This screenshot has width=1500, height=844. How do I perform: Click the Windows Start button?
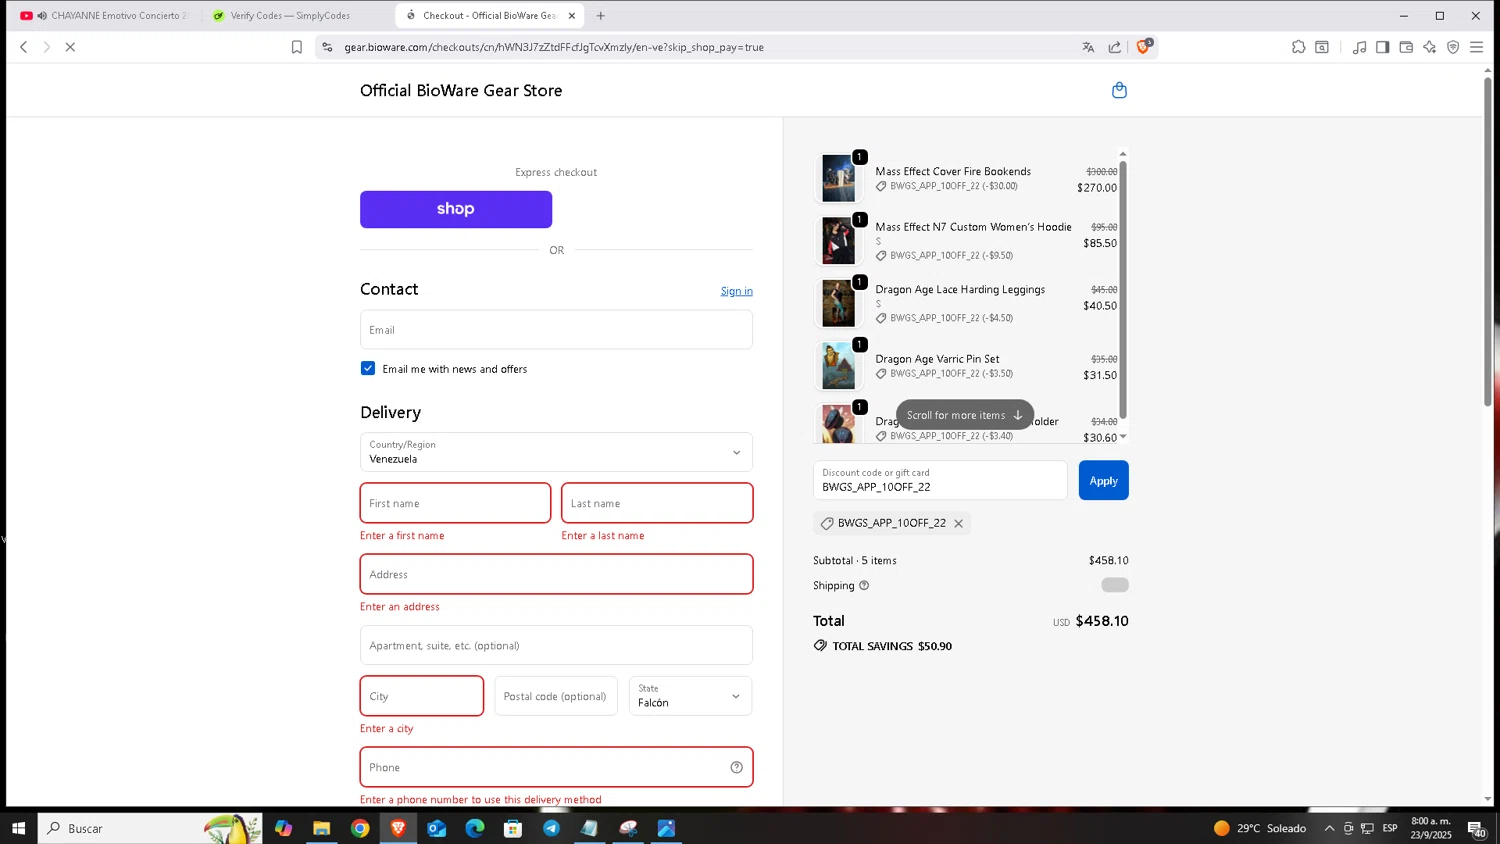pyautogui.click(x=18, y=828)
